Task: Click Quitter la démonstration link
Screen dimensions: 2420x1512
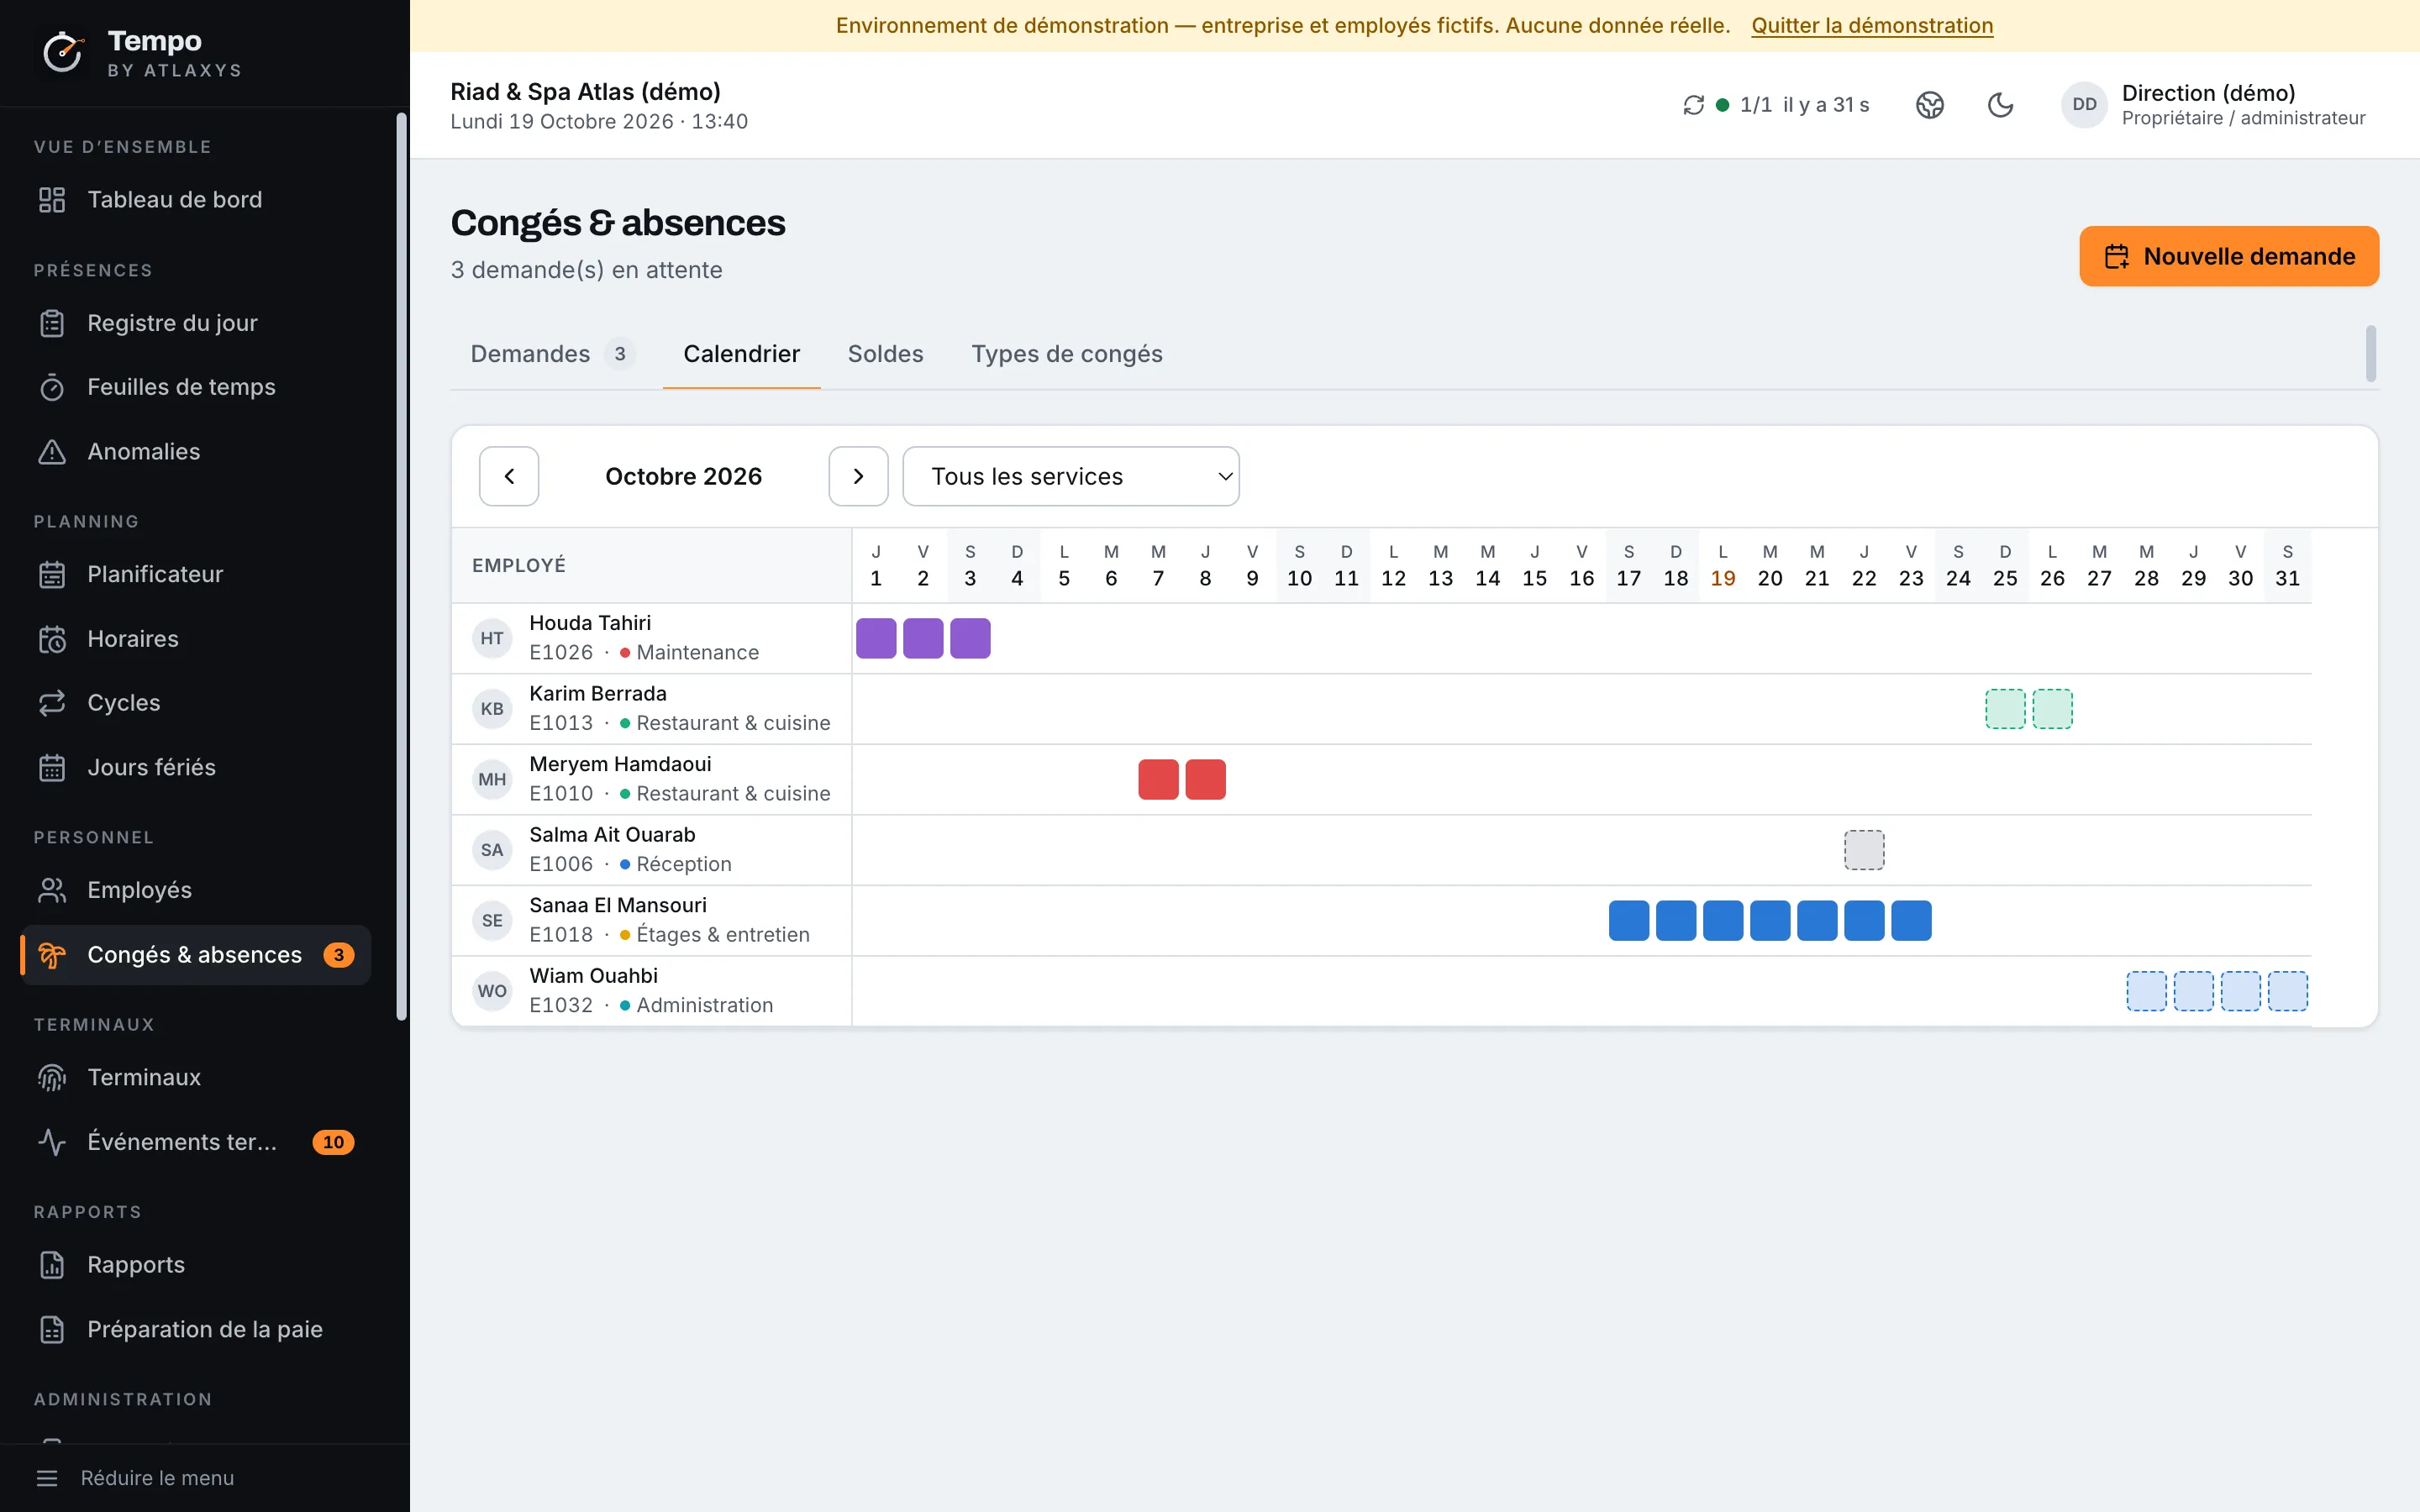Action: [x=1872, y=25]
